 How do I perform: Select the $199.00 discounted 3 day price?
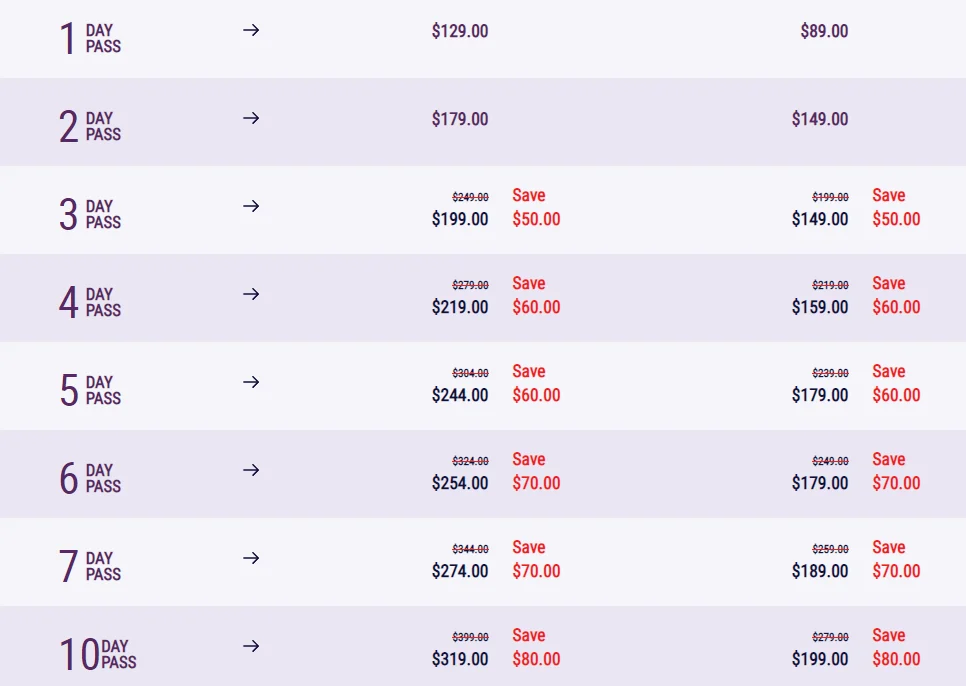tap(460, 219)
